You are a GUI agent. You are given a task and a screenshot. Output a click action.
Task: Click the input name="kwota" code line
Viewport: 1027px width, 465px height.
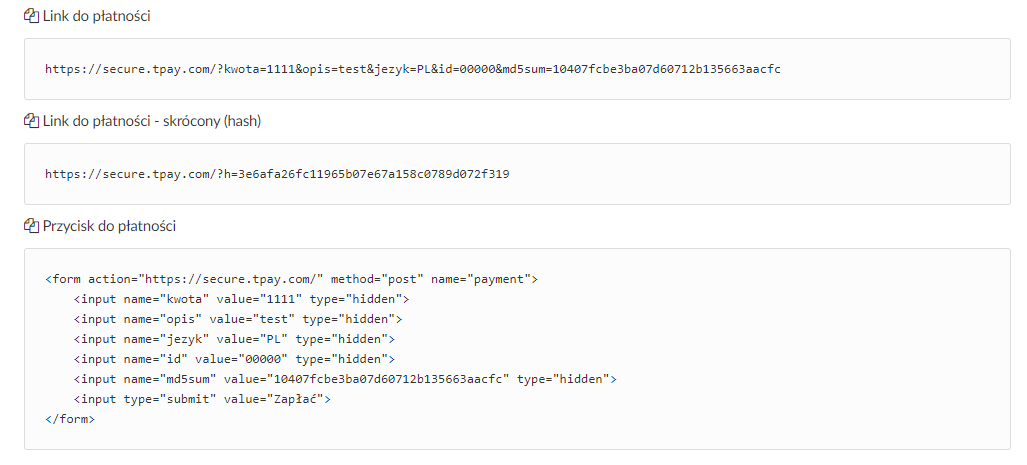tap(241, 299)
